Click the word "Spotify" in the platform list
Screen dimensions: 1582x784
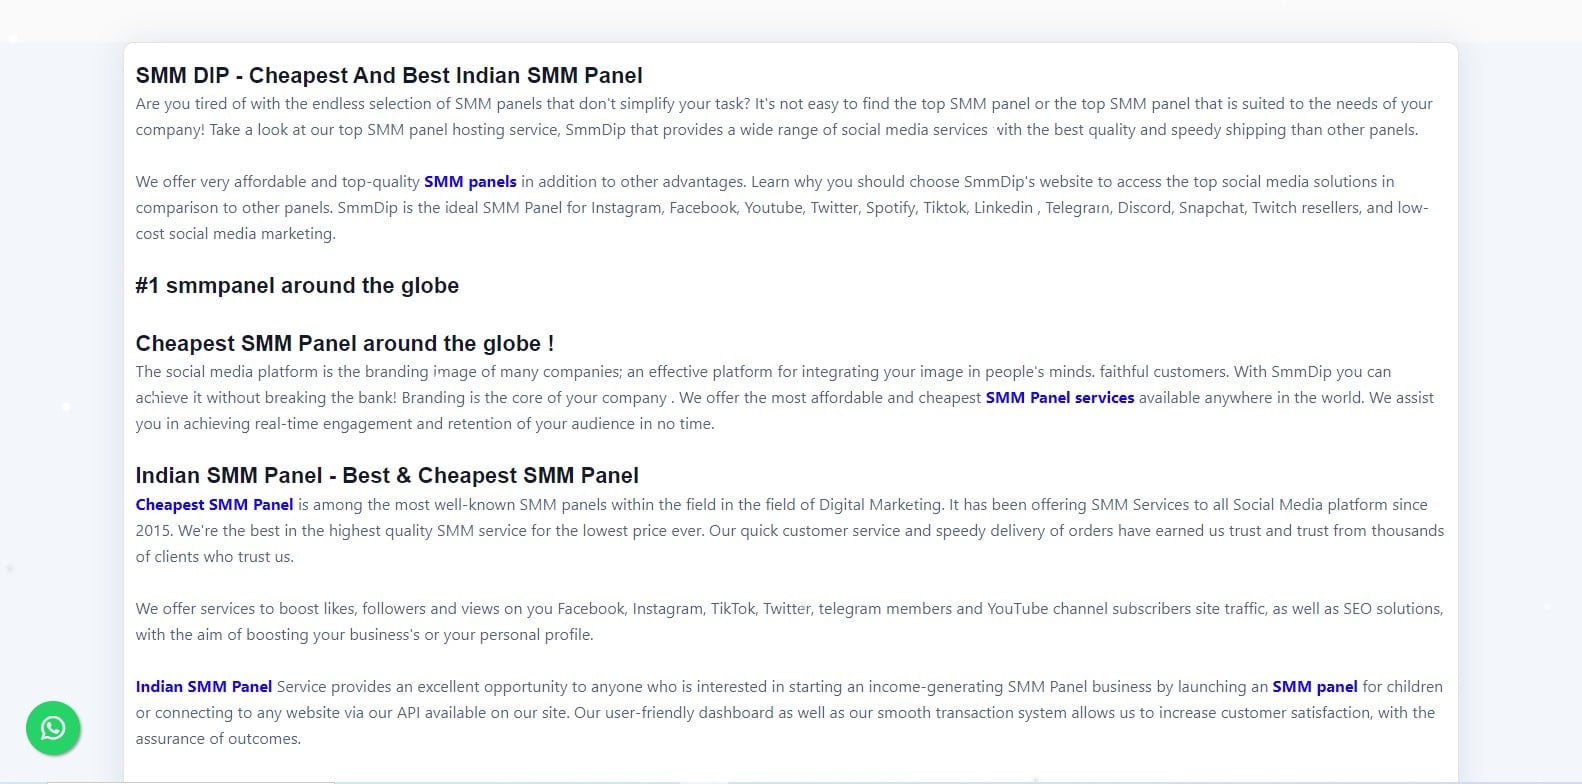point(889,208)
